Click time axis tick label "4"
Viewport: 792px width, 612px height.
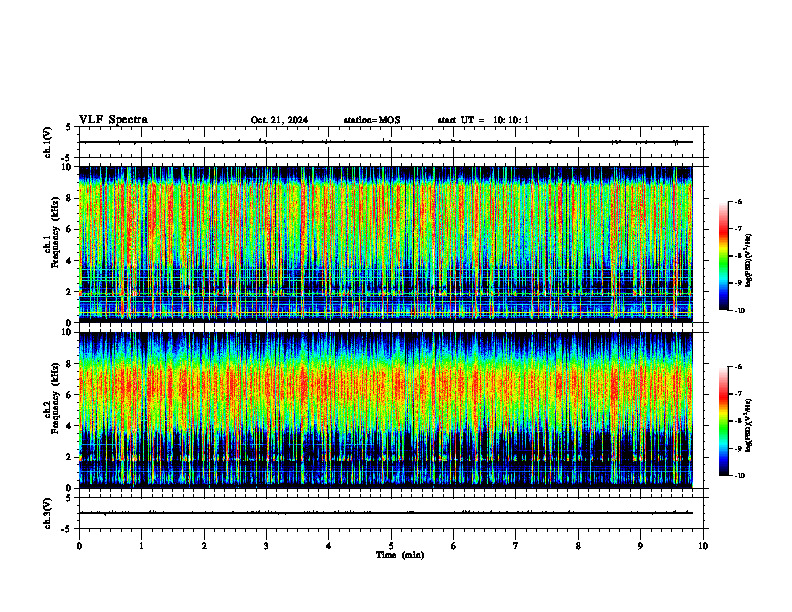tap(329, 546)
